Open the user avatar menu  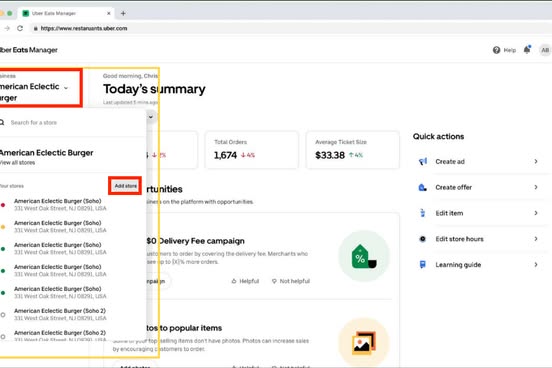[545, 50]
